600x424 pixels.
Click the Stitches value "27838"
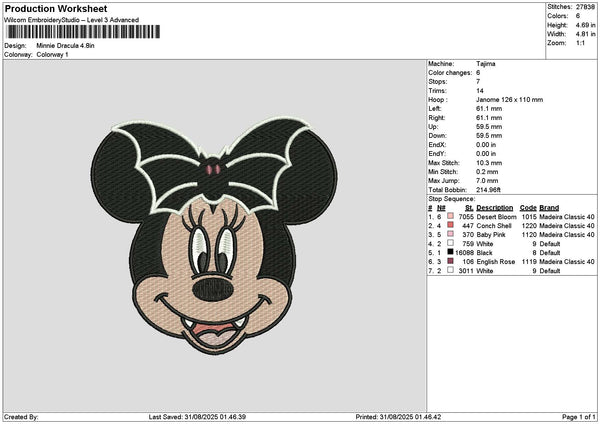(x=585, y=7)
